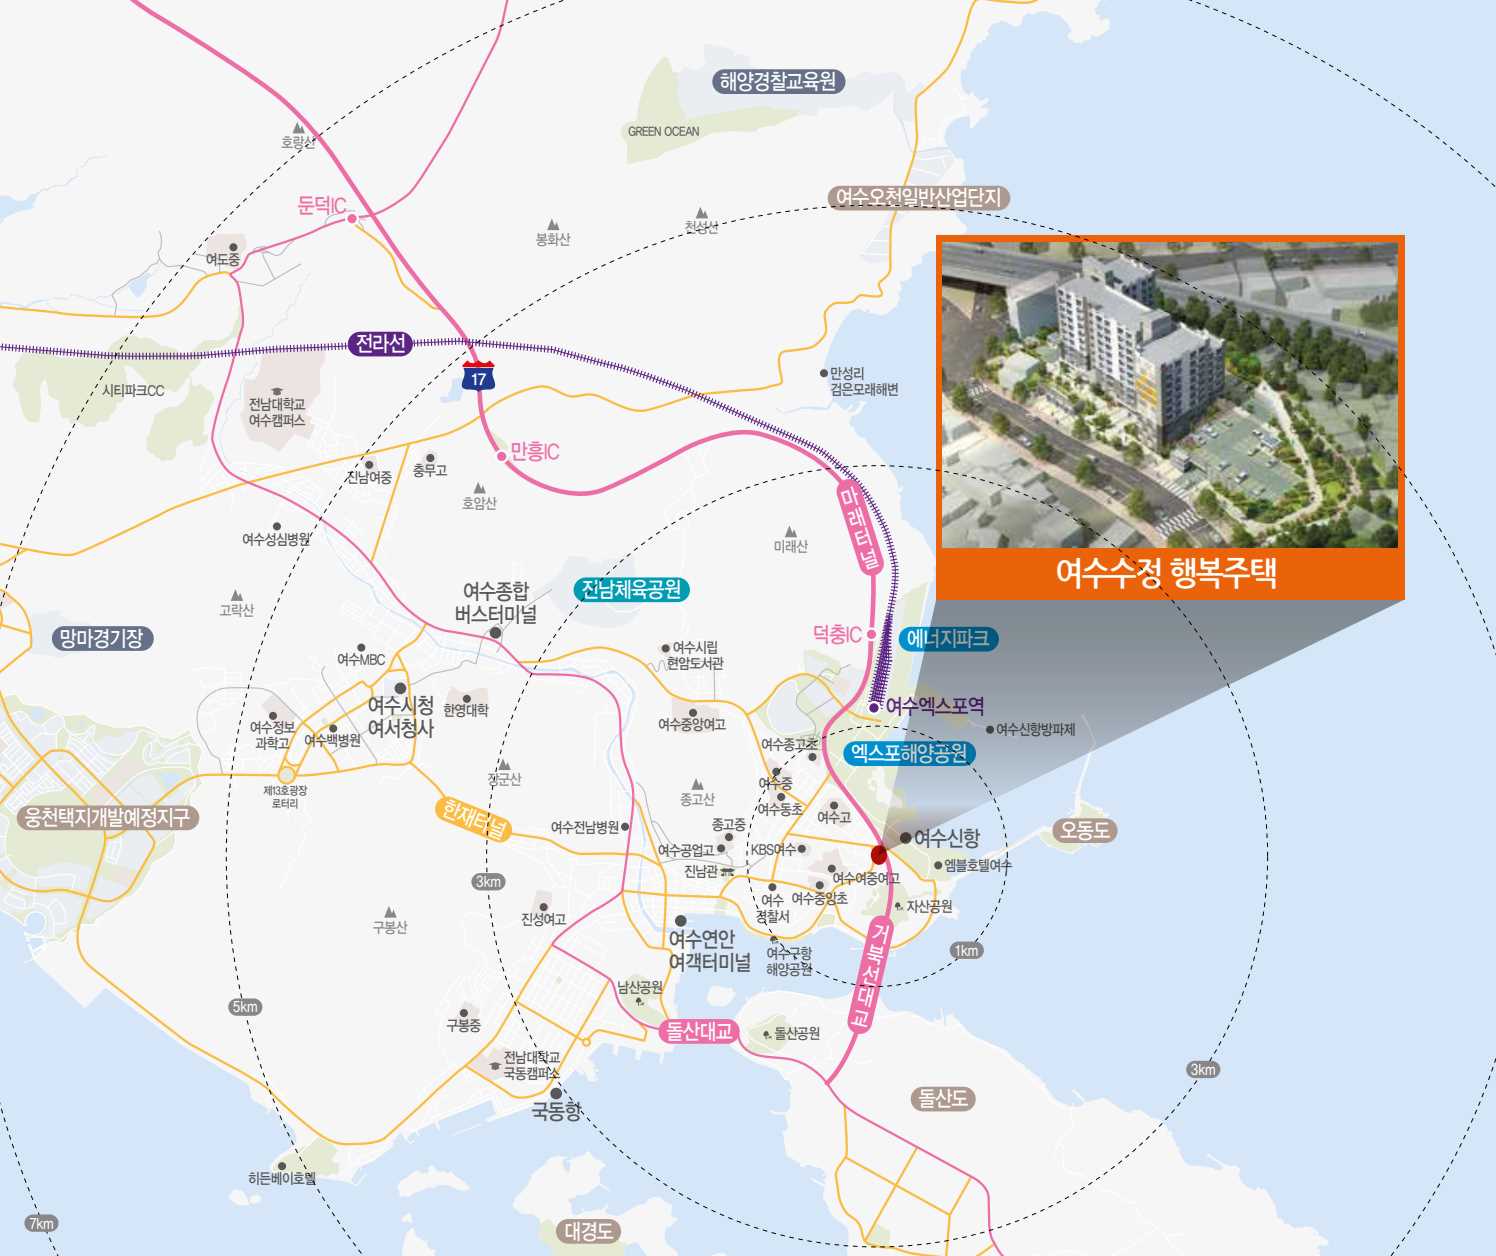1496x1256 pixels.
Task: Click the 1km radius badge
Action: 966,951
